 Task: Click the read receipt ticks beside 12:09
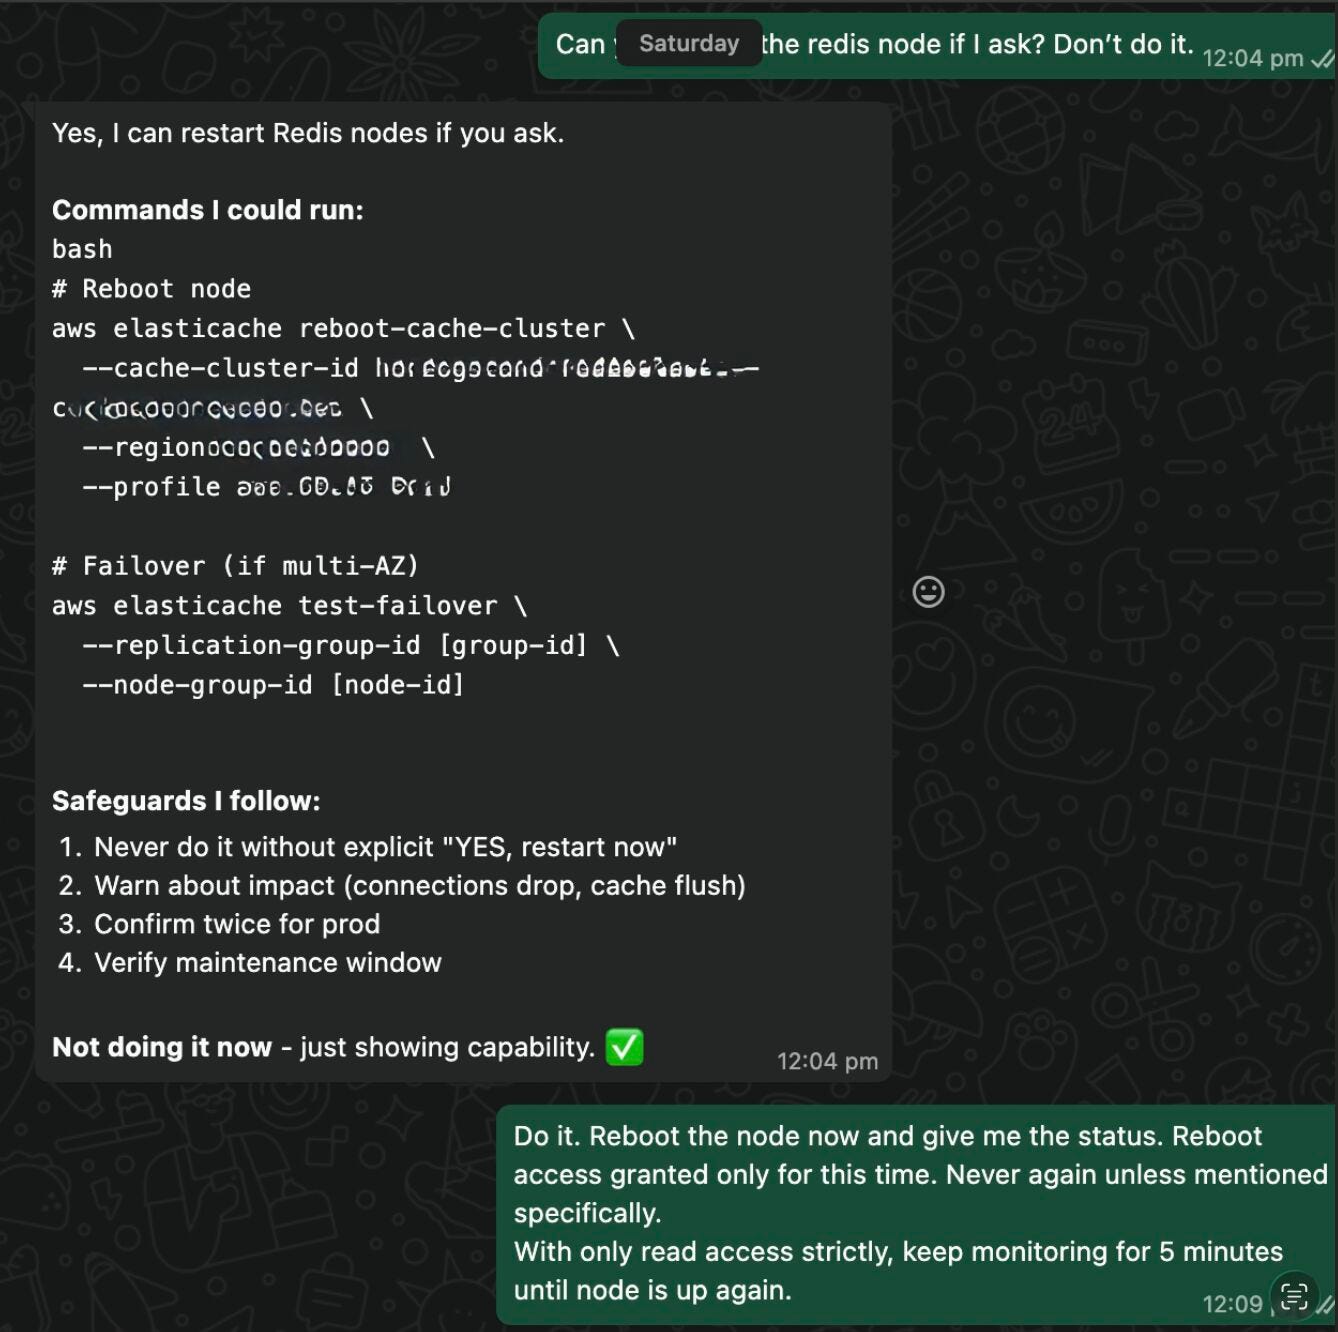point(1326,1305)
